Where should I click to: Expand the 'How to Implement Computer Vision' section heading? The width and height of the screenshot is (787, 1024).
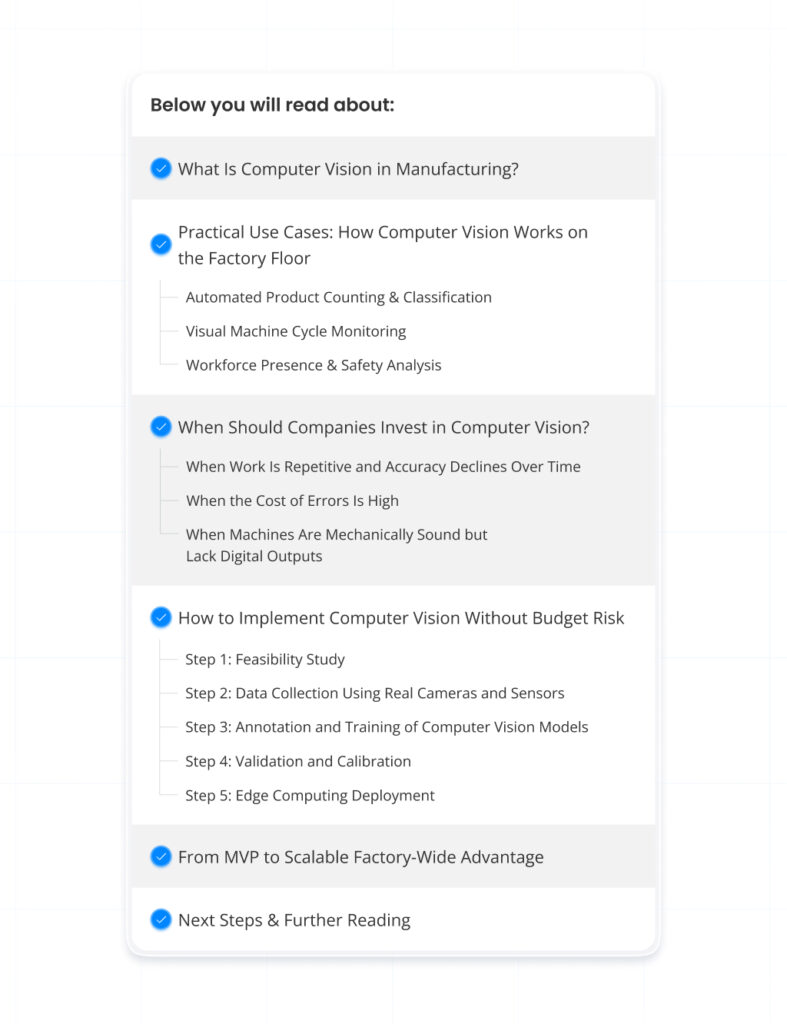400,617
